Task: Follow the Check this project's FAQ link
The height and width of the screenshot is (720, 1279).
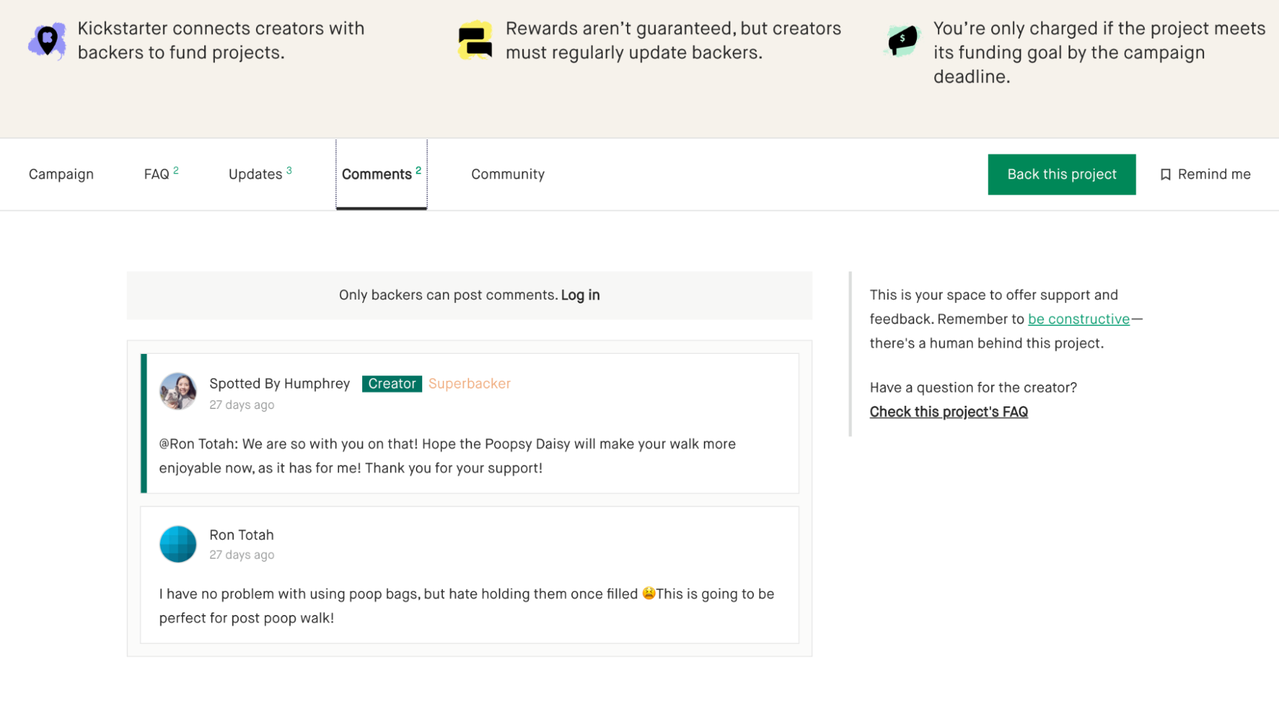Action: 948,412
